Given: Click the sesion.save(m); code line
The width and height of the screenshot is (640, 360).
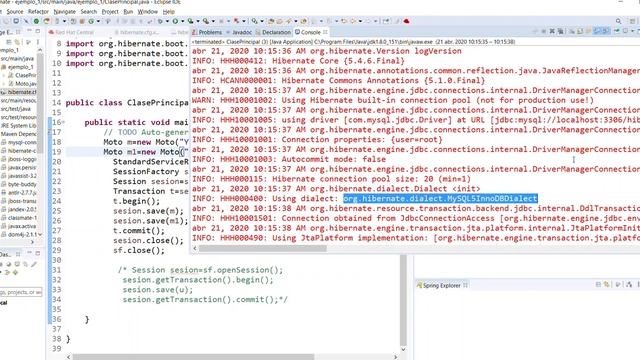Looking at the screenshot, I should pos(148,211).
